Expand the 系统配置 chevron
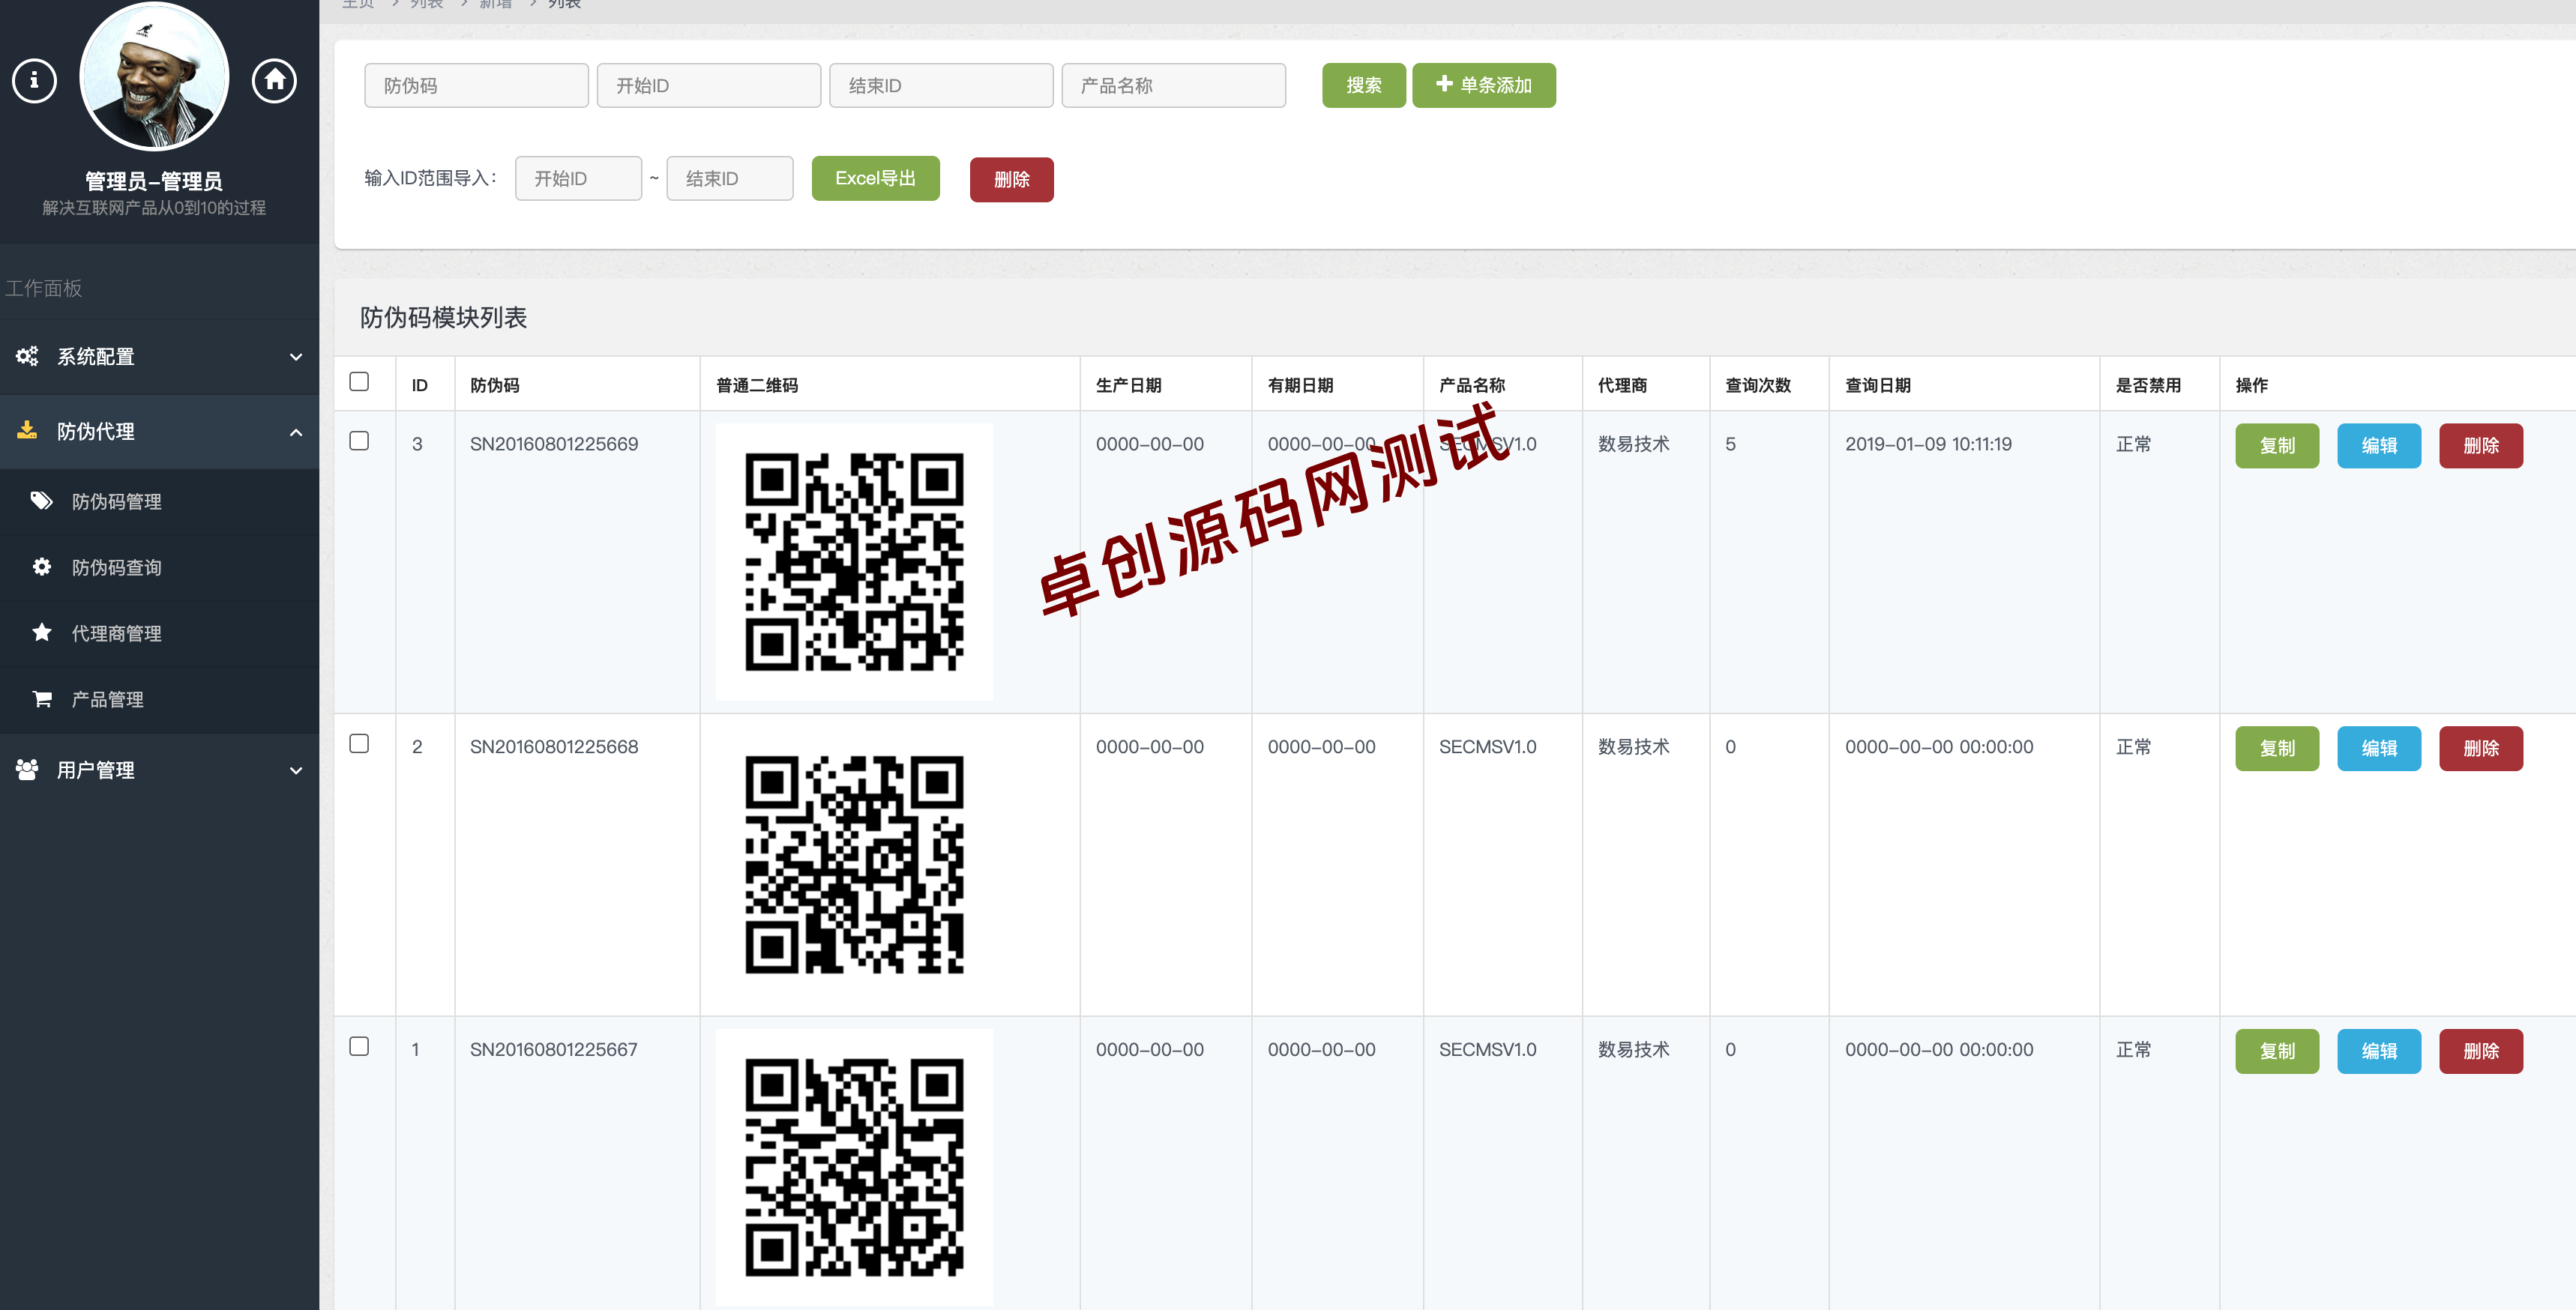The width and height of the screenshot is (2576, 1310). click(x=296, y=357)
